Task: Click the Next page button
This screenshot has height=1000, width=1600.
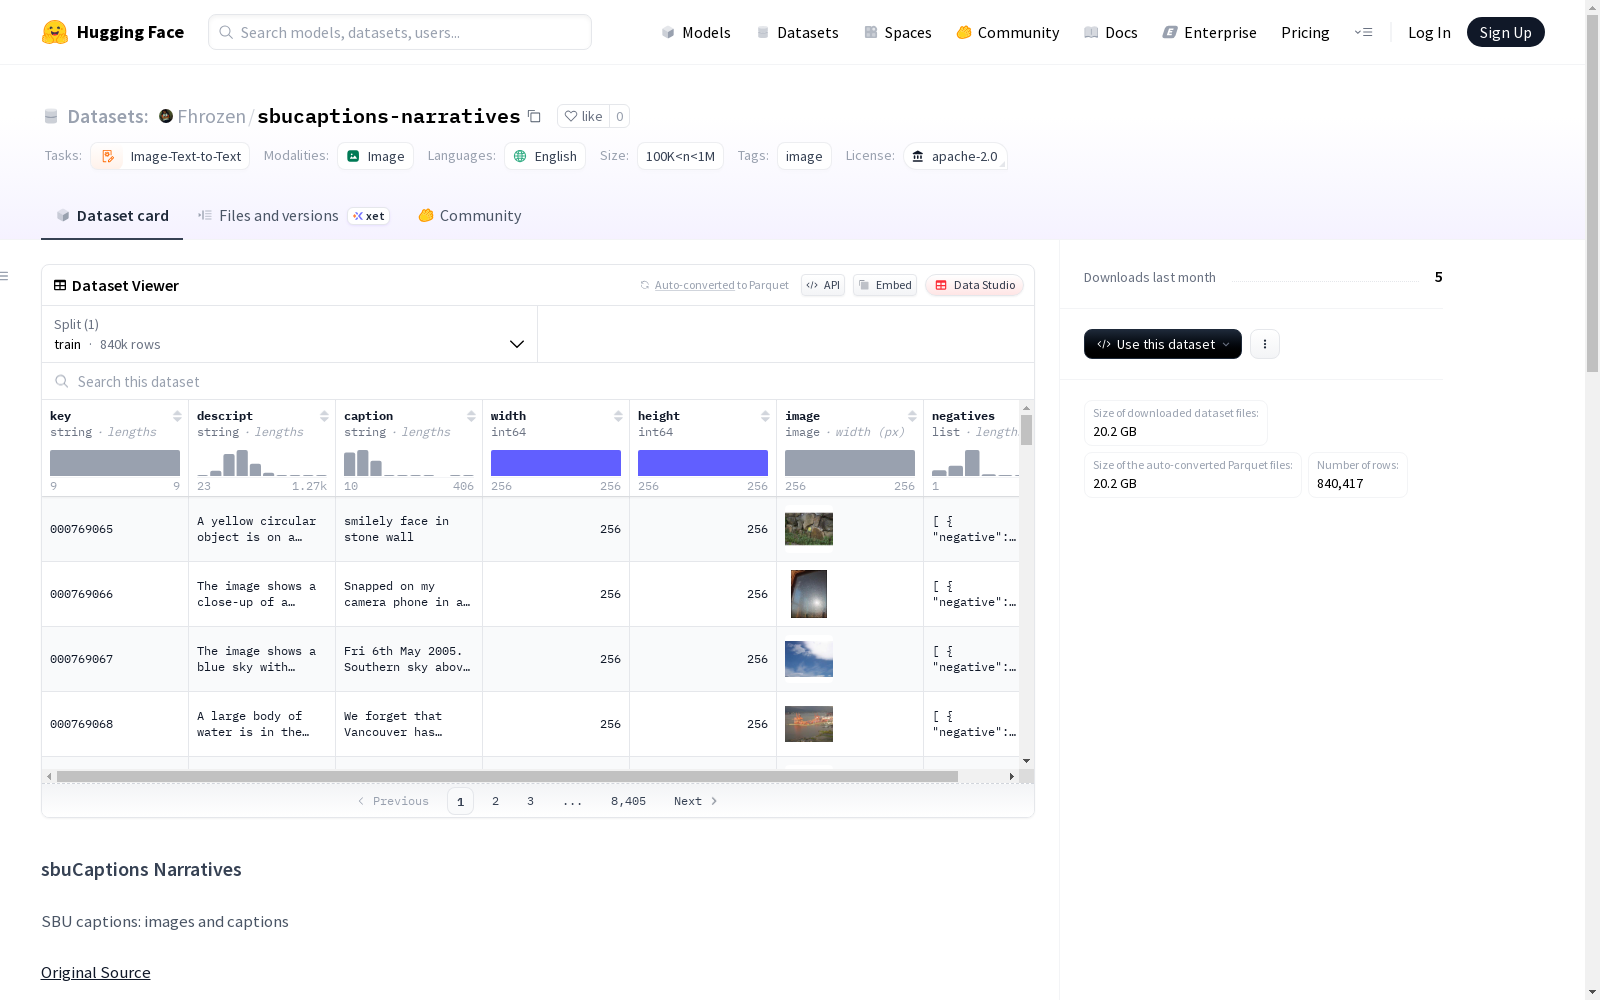Action: pyautogui.click(x=696, y=801)
